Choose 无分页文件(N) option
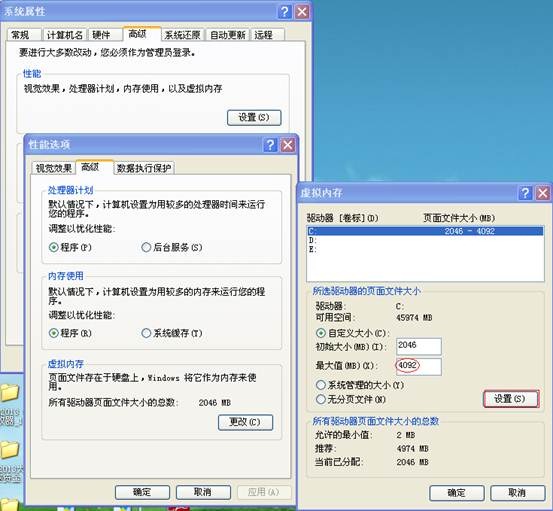Screen dimensions: 553x511 click(351, 399)
